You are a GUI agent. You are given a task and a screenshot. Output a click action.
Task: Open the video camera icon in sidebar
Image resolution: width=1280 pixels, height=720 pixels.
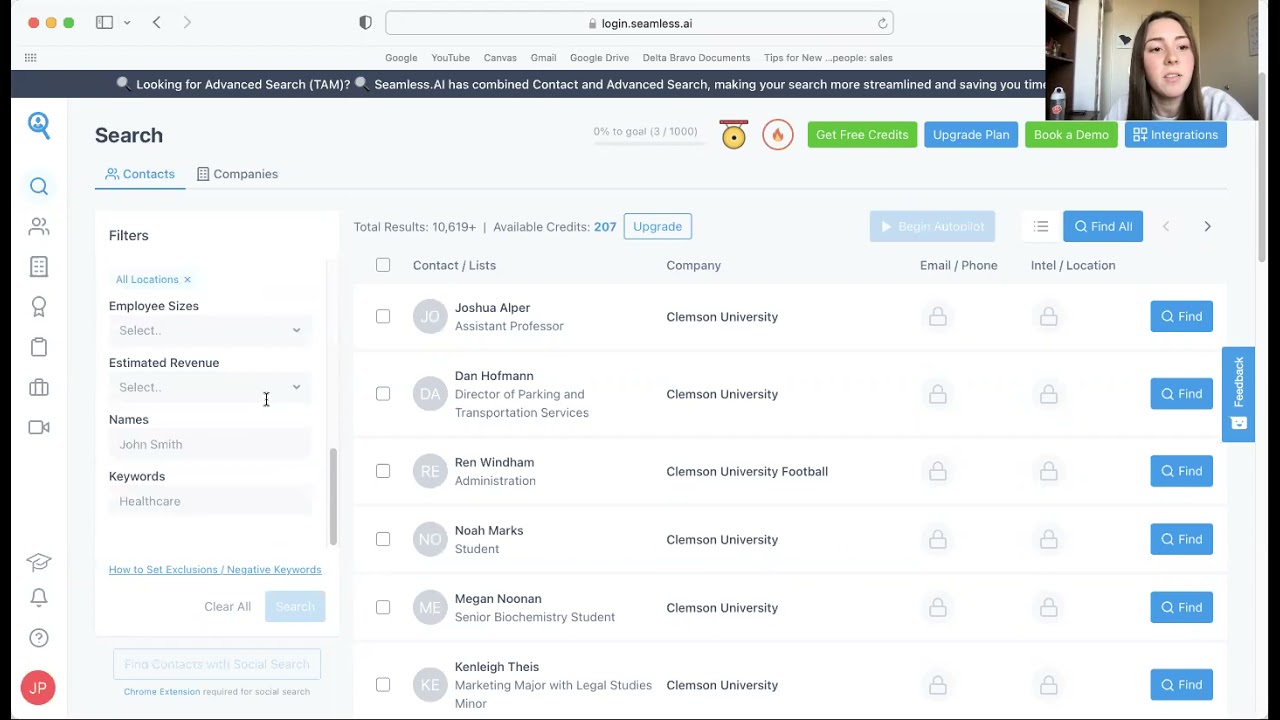[x=39, y=427]
